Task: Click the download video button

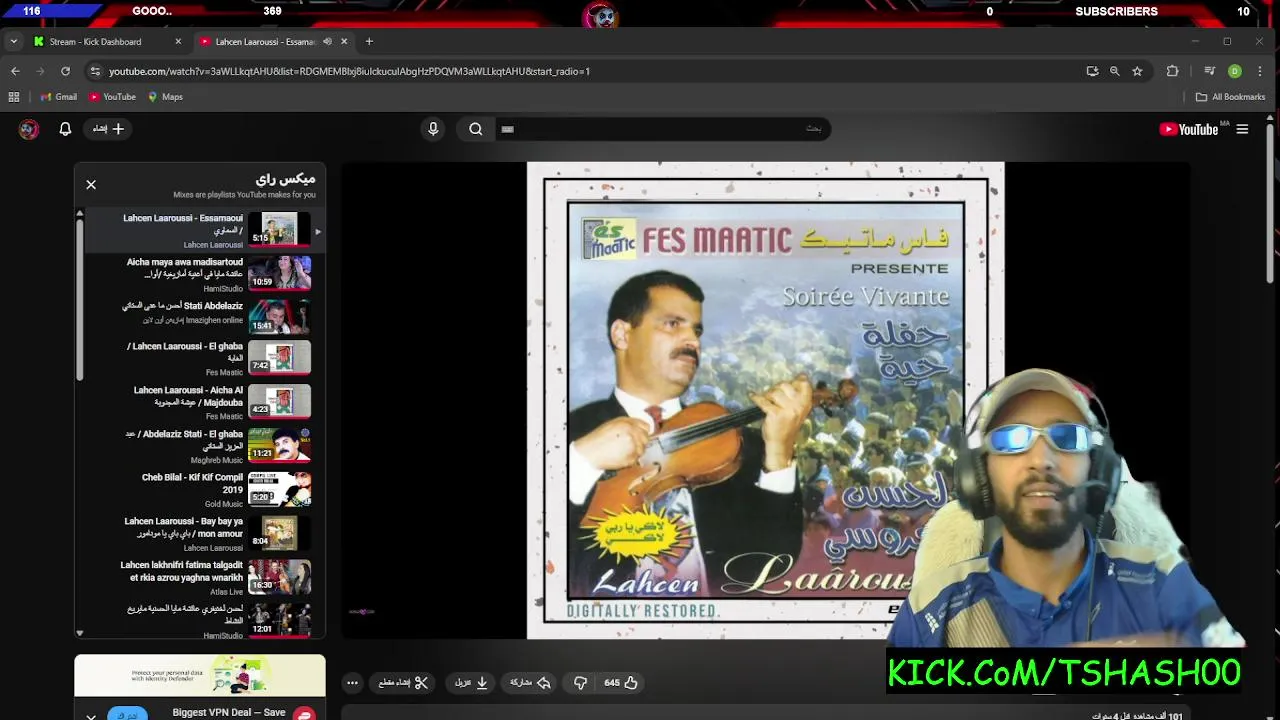Action: pos(471,683)
